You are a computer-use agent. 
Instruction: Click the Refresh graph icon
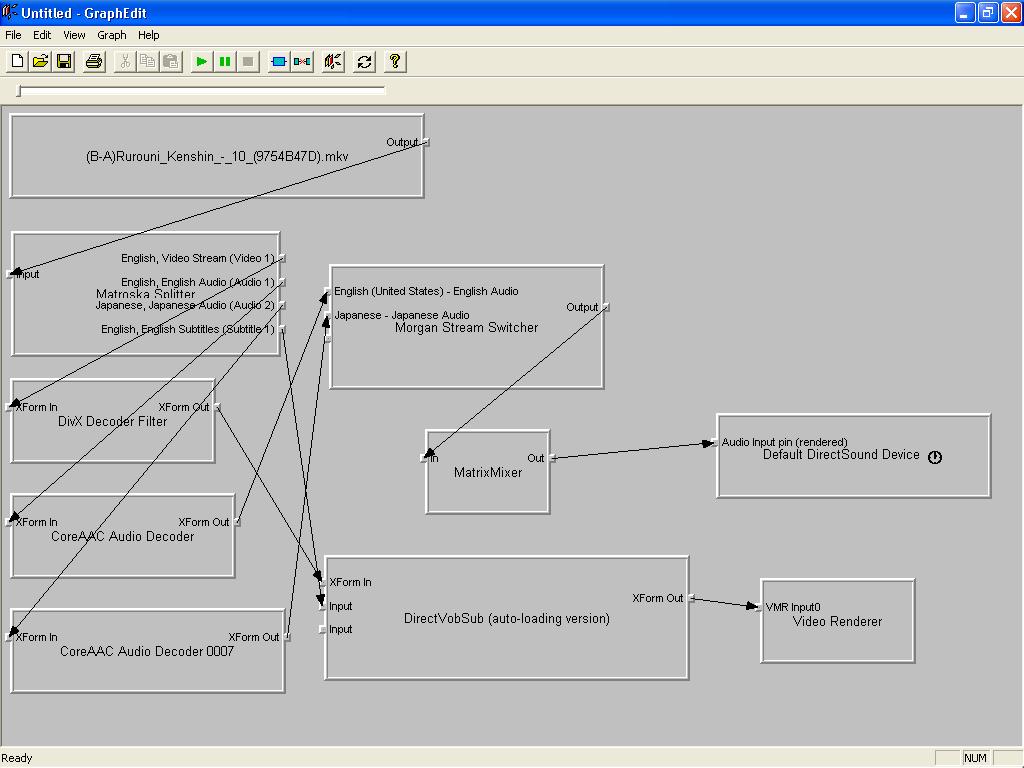(364, 61)
